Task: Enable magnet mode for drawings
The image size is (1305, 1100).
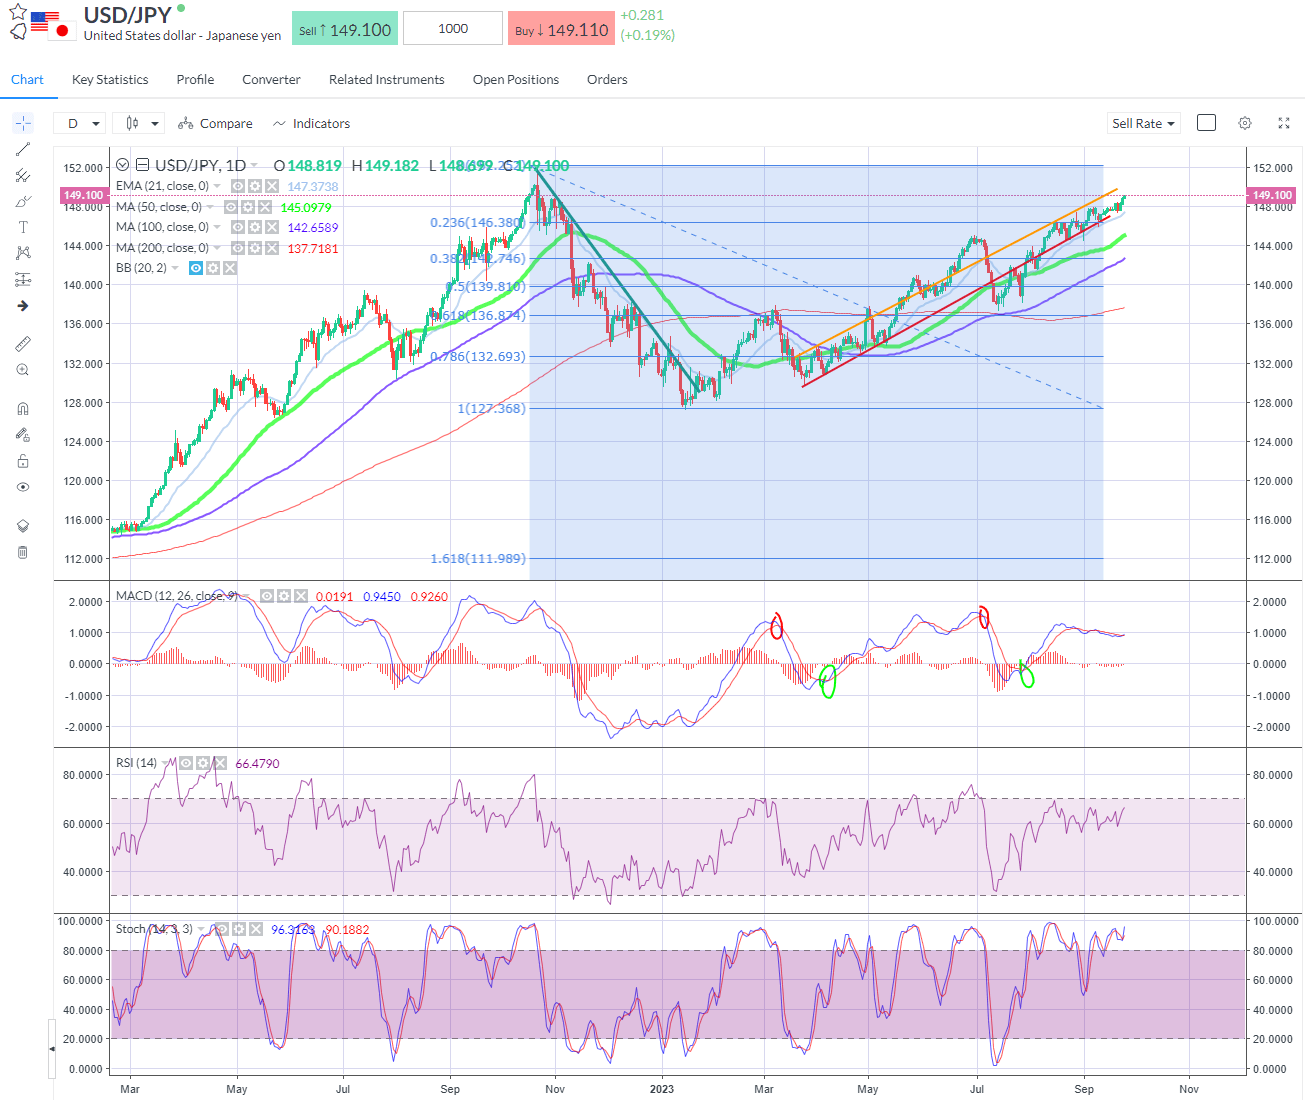Action: (22, 408)
